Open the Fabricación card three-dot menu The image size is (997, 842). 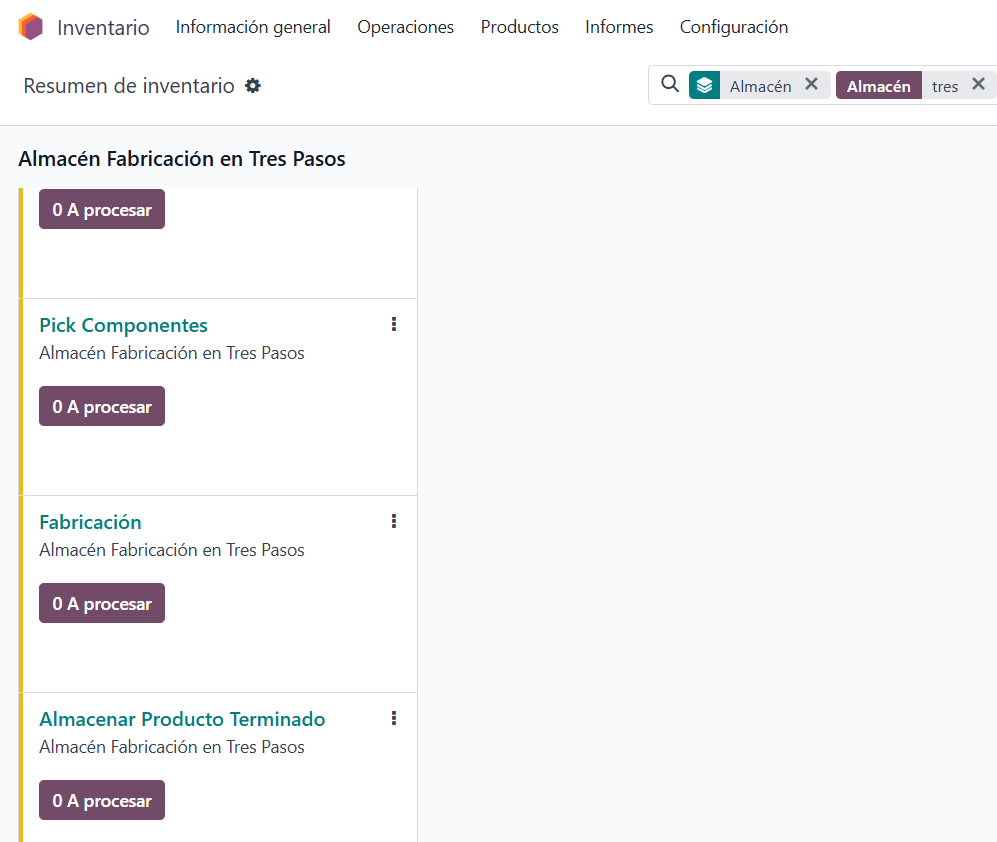click(394, 521)
